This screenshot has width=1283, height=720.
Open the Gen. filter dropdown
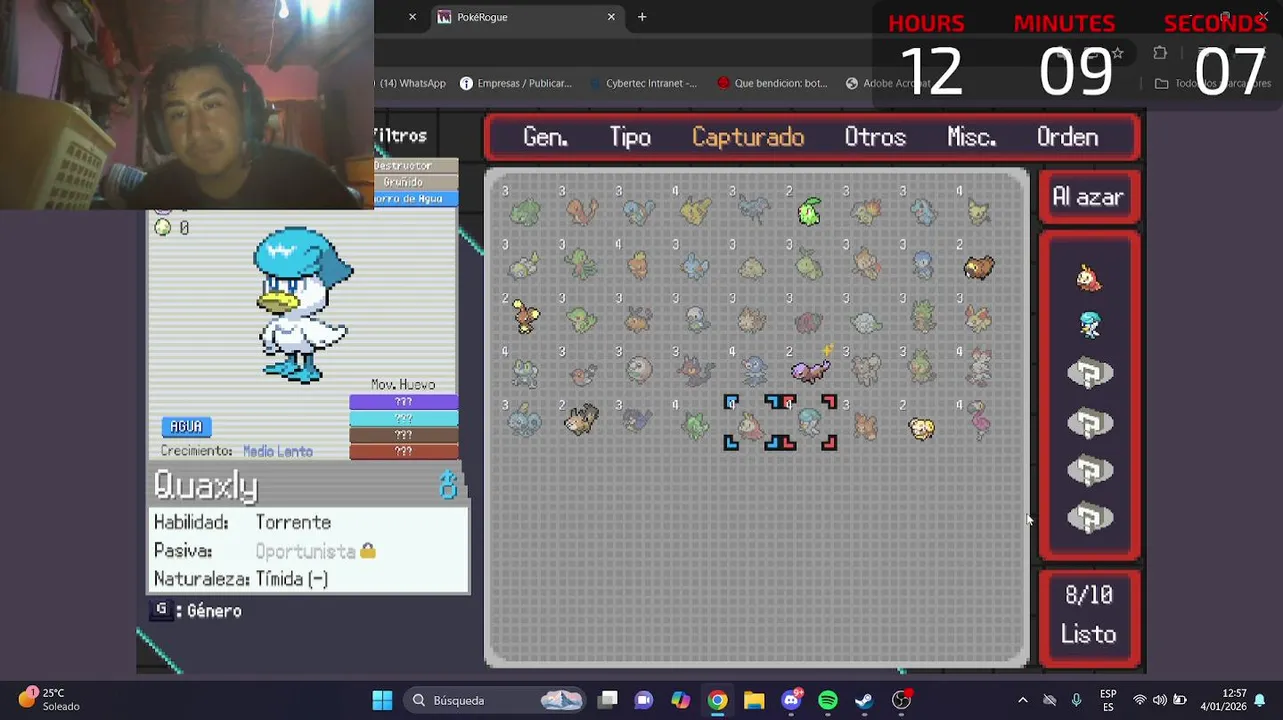click(x=546, y=137)
